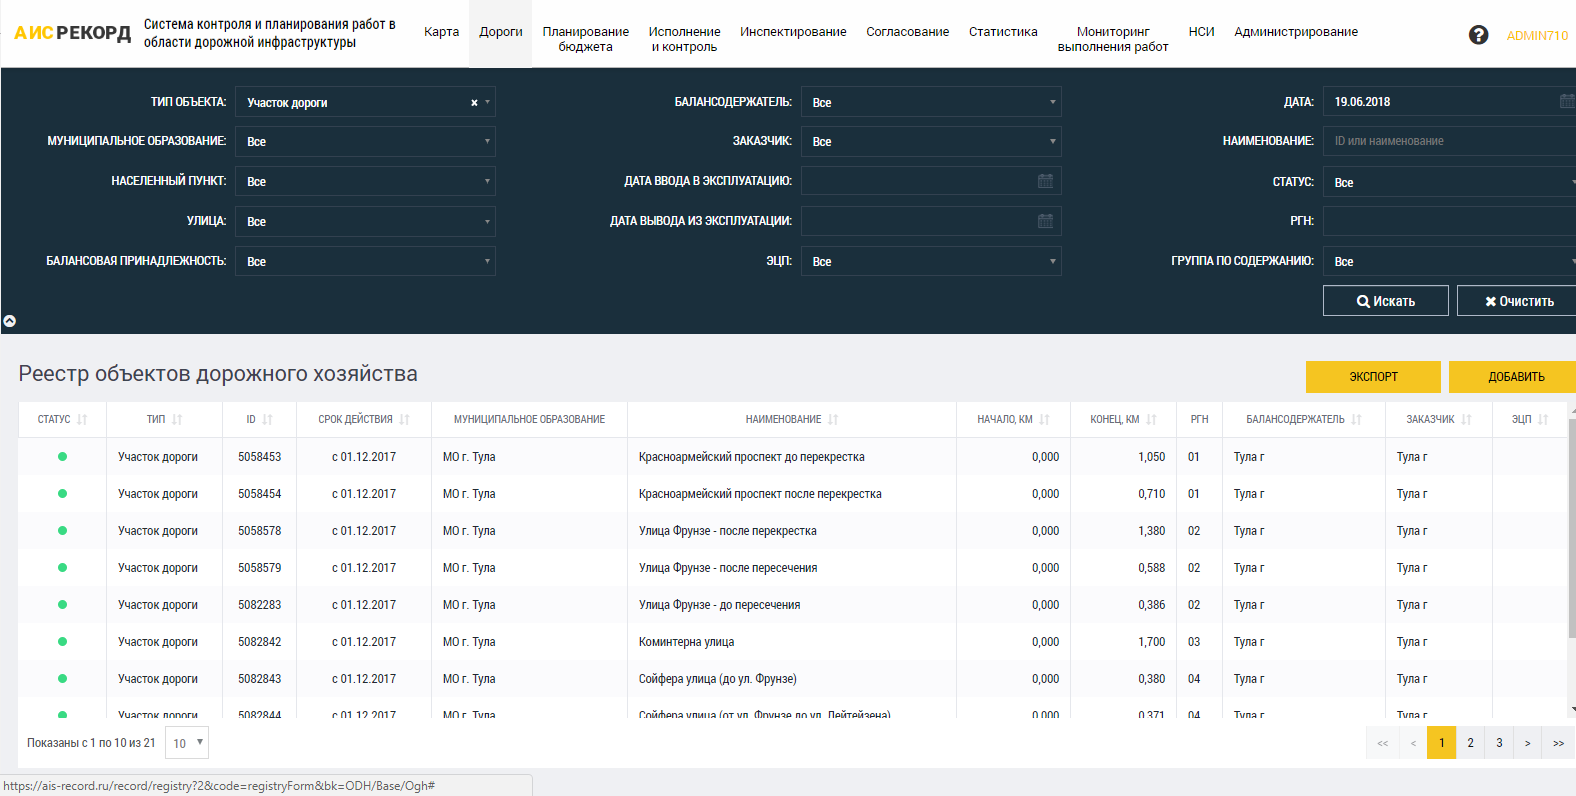
Task: Select row Улица Фрунзе - до пересечения
Action: tap(792, 605)
